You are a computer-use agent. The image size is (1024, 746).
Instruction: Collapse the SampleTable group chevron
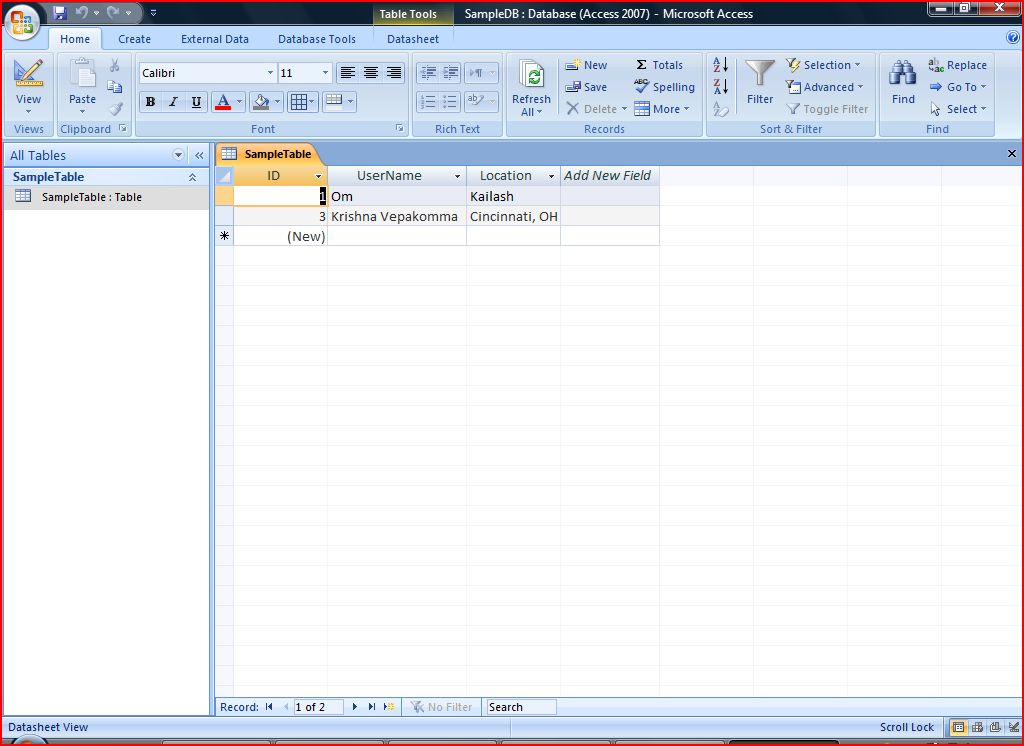click(193, 177)
